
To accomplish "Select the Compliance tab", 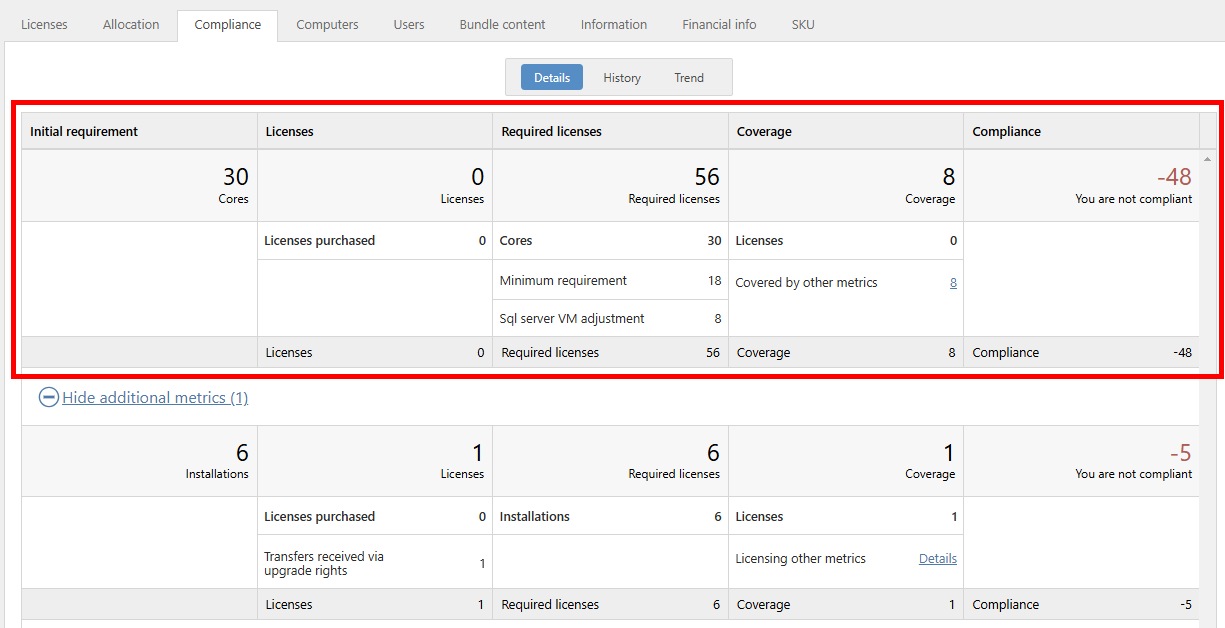I will 228,24.
